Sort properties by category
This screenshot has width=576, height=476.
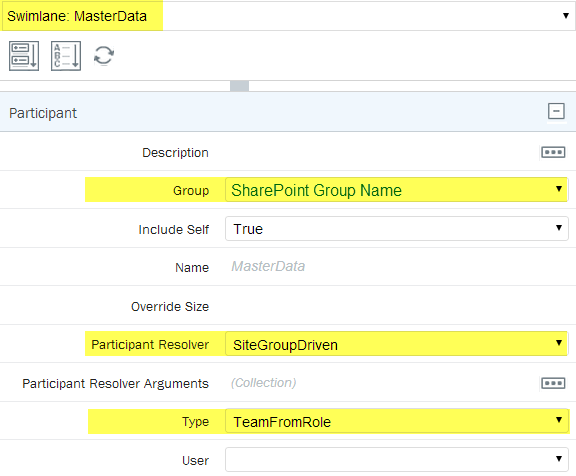click(24, 56)
